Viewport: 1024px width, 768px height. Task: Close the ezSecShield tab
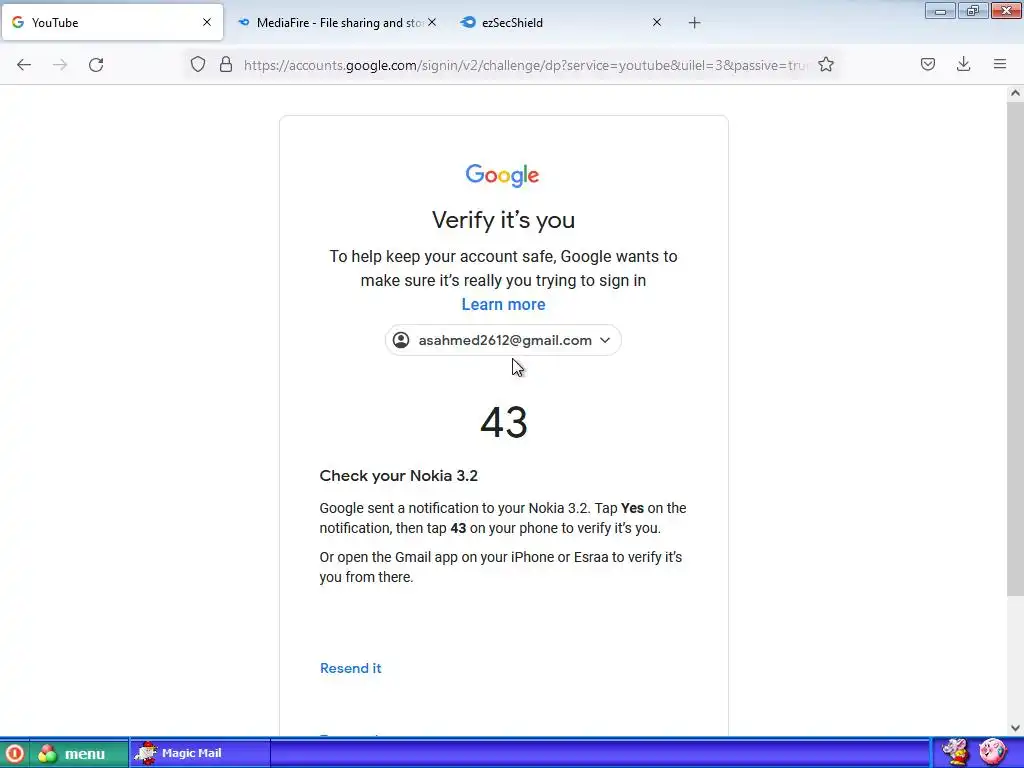(657, 22)
